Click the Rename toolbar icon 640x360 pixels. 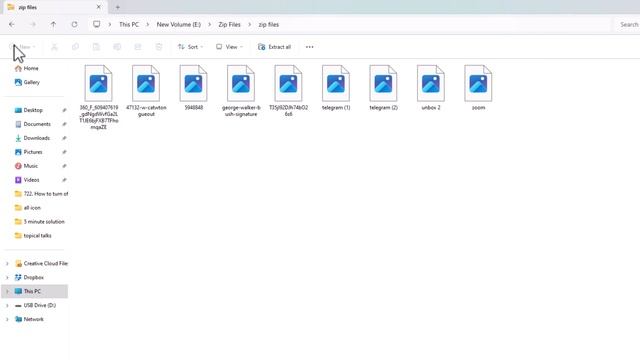tap(117, 47)
